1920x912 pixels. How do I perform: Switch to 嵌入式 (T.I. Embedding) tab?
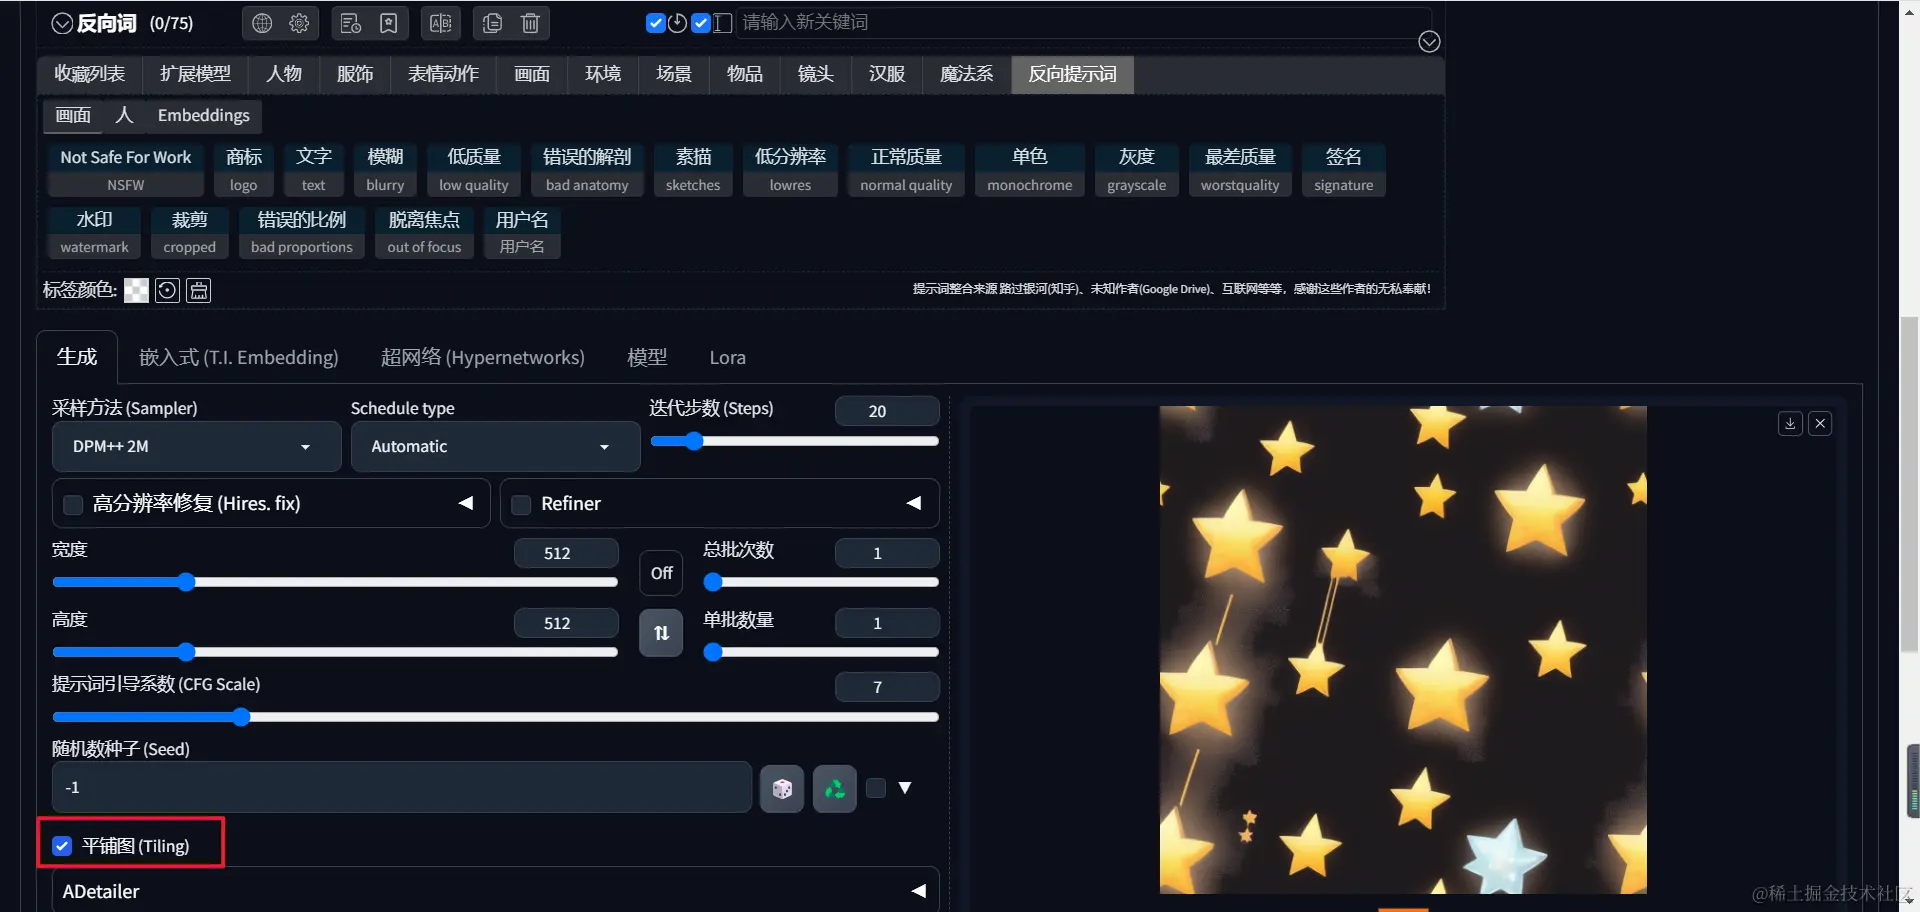(239, 357)
